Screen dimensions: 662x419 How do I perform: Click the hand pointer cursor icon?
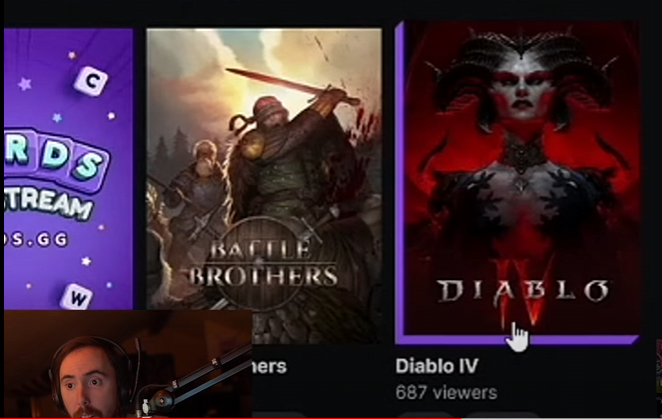[517, 337]
